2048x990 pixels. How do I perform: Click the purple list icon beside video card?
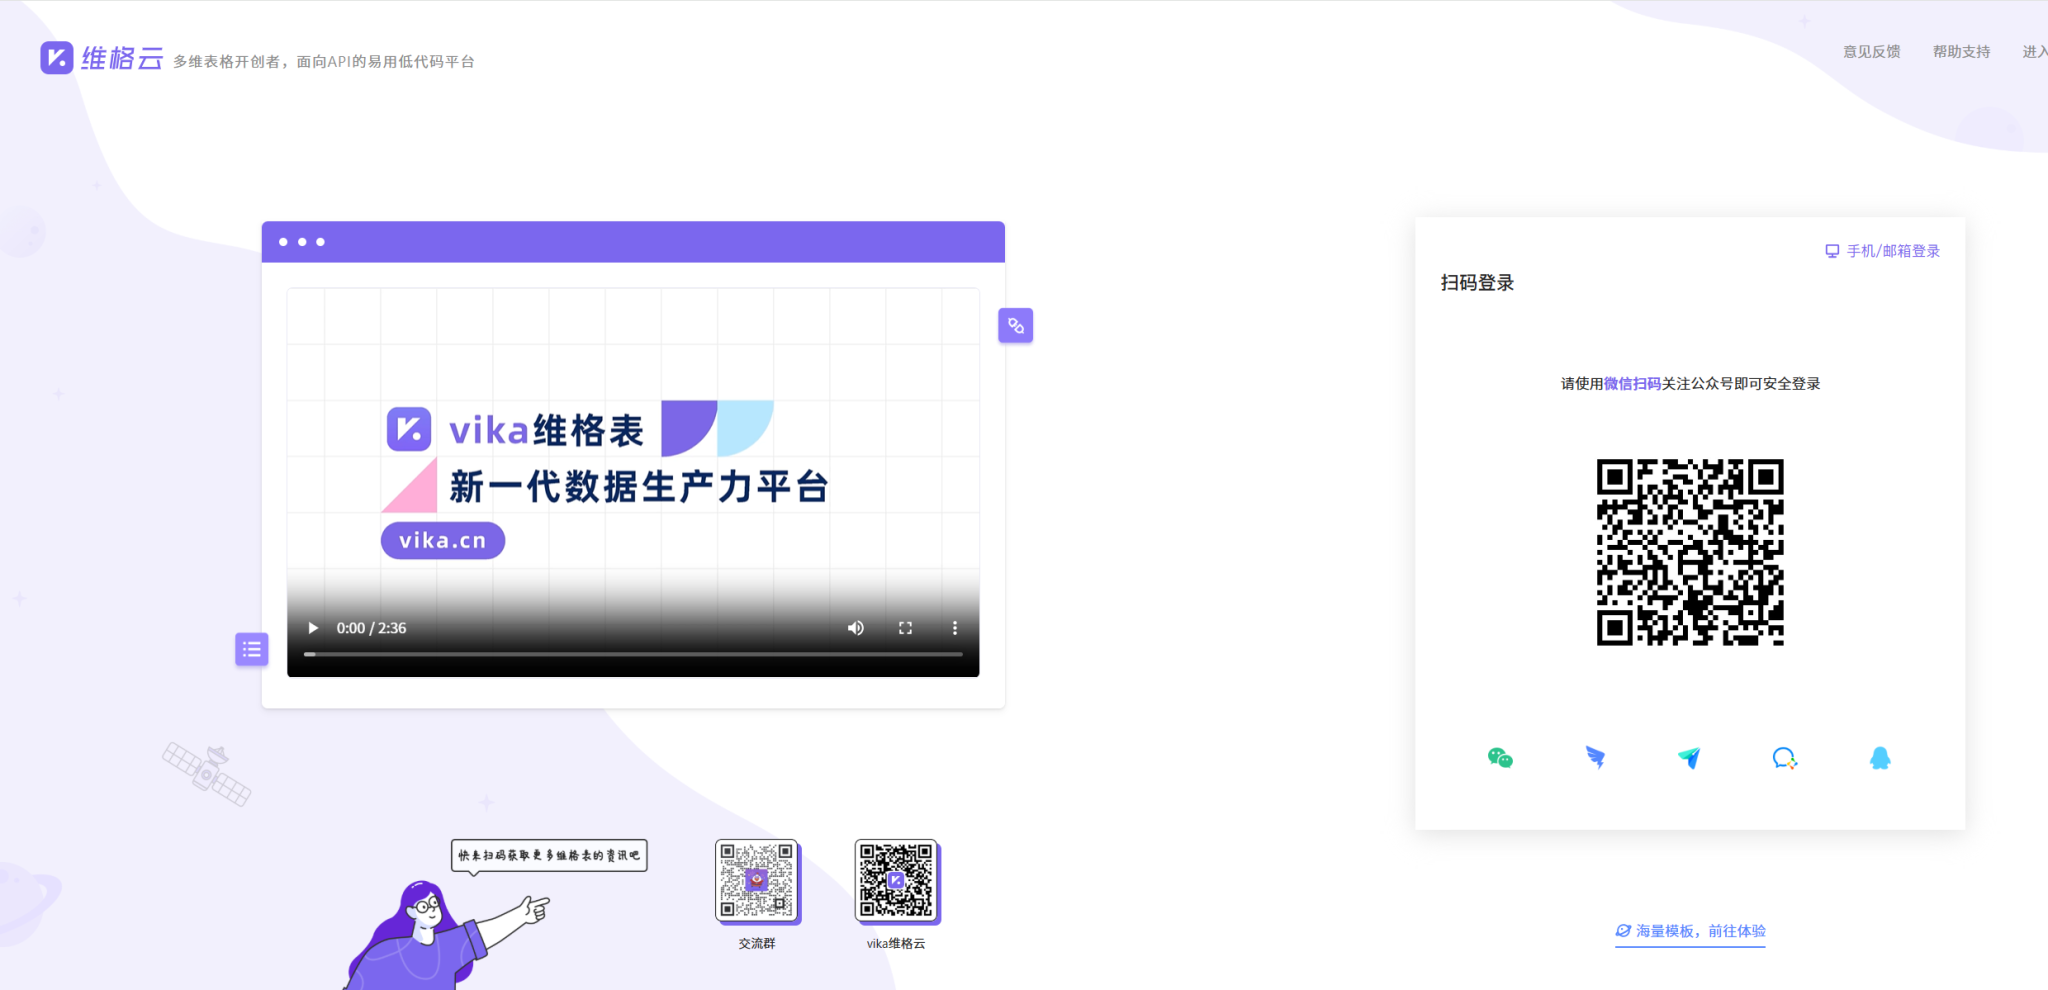[x=251, y=649]
